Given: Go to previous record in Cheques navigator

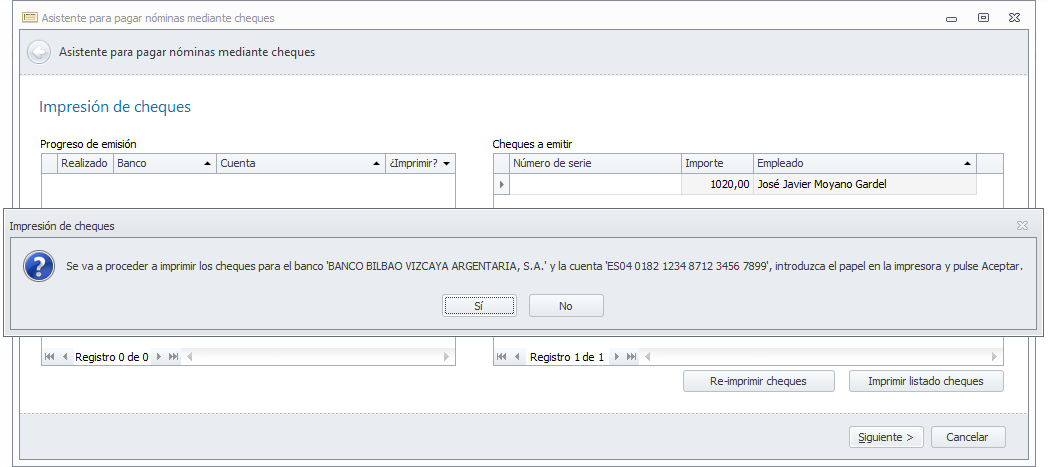Looking at the screenshot, I should pos(517,357).
